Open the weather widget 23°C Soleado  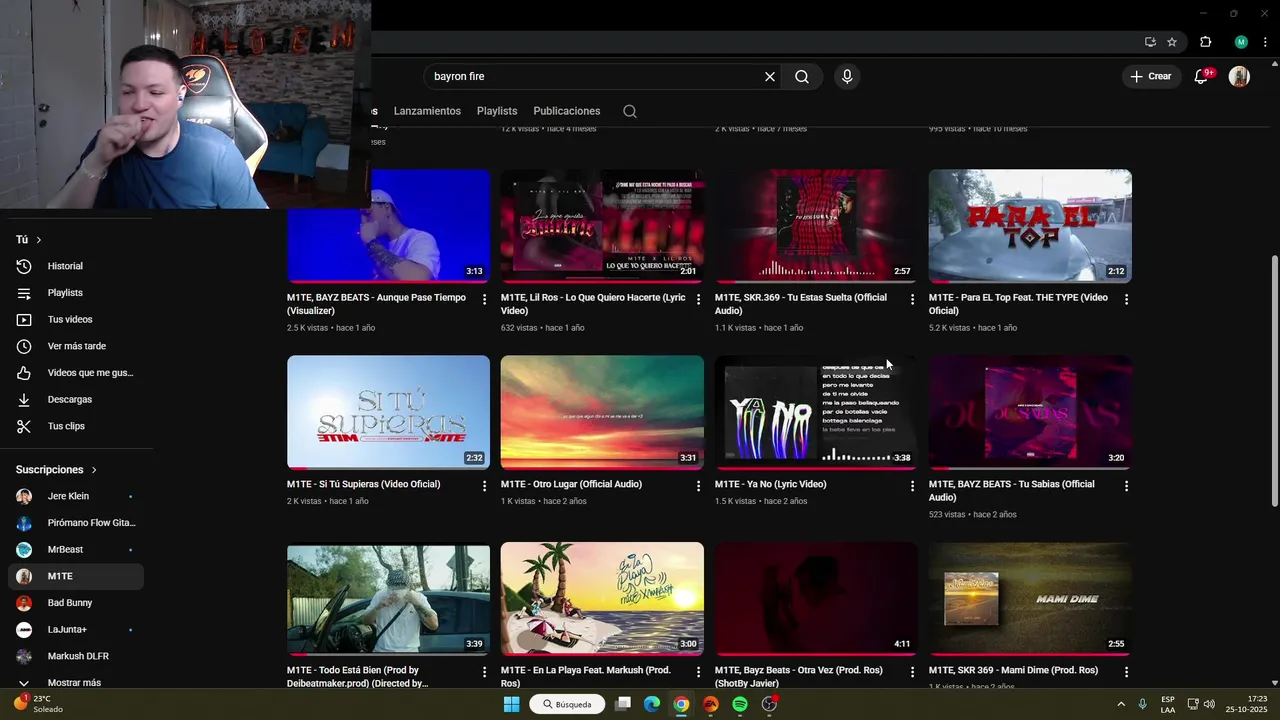38,704
